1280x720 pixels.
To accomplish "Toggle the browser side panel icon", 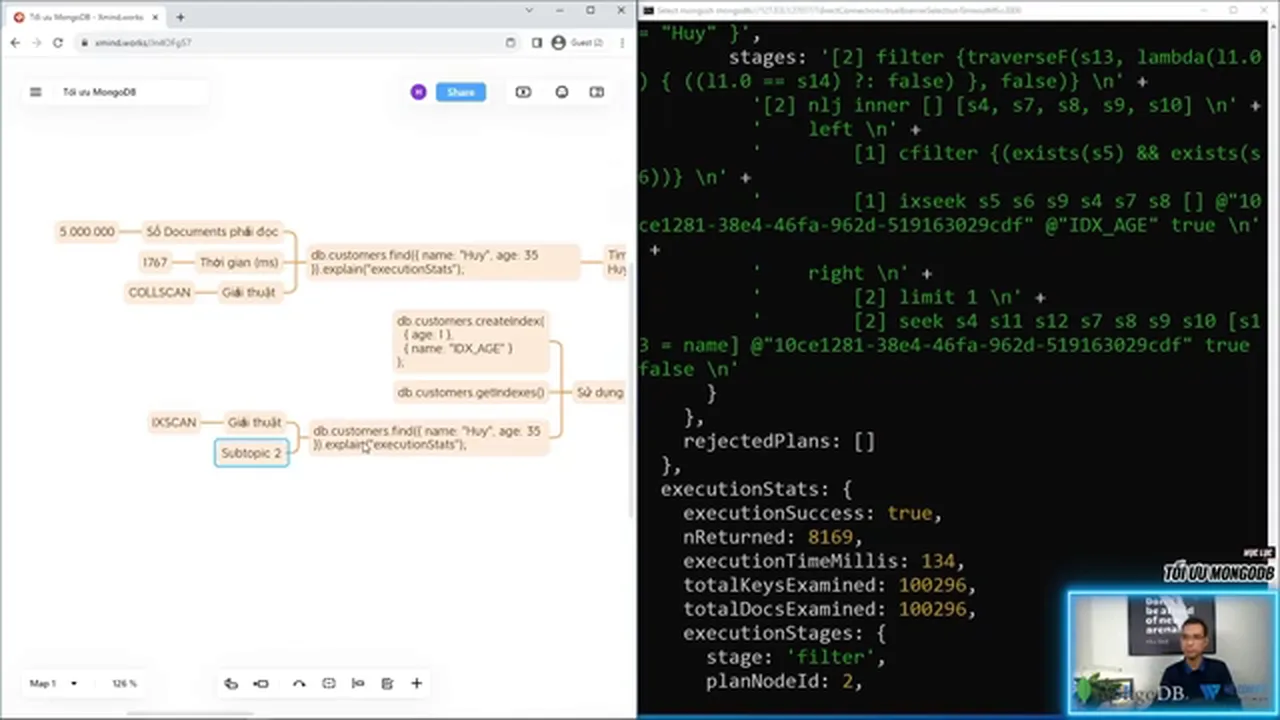I will (537, 43).
